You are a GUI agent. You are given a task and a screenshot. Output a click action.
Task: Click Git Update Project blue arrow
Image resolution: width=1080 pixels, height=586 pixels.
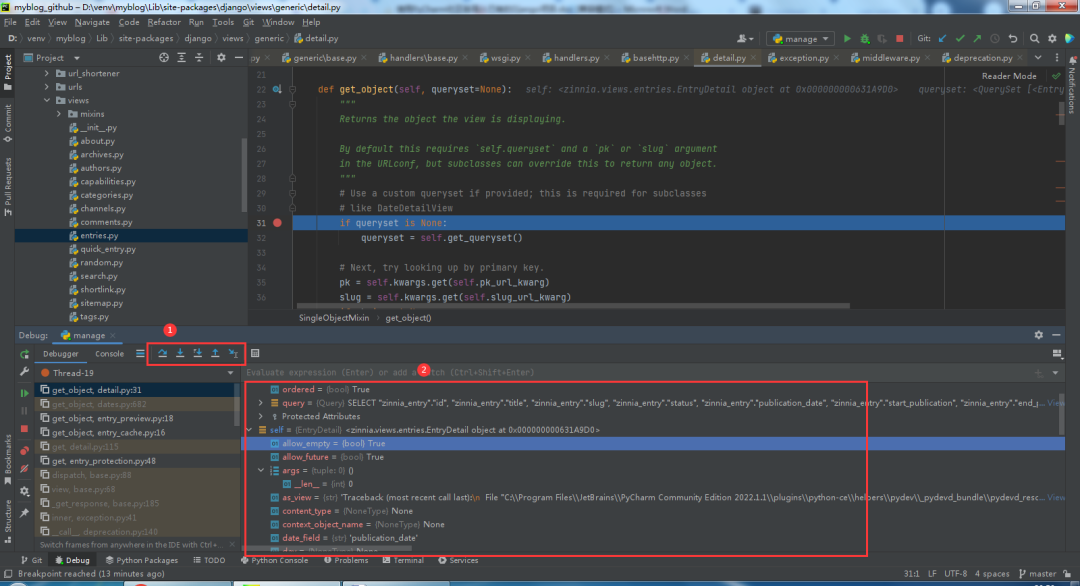[x=942, y=39]
